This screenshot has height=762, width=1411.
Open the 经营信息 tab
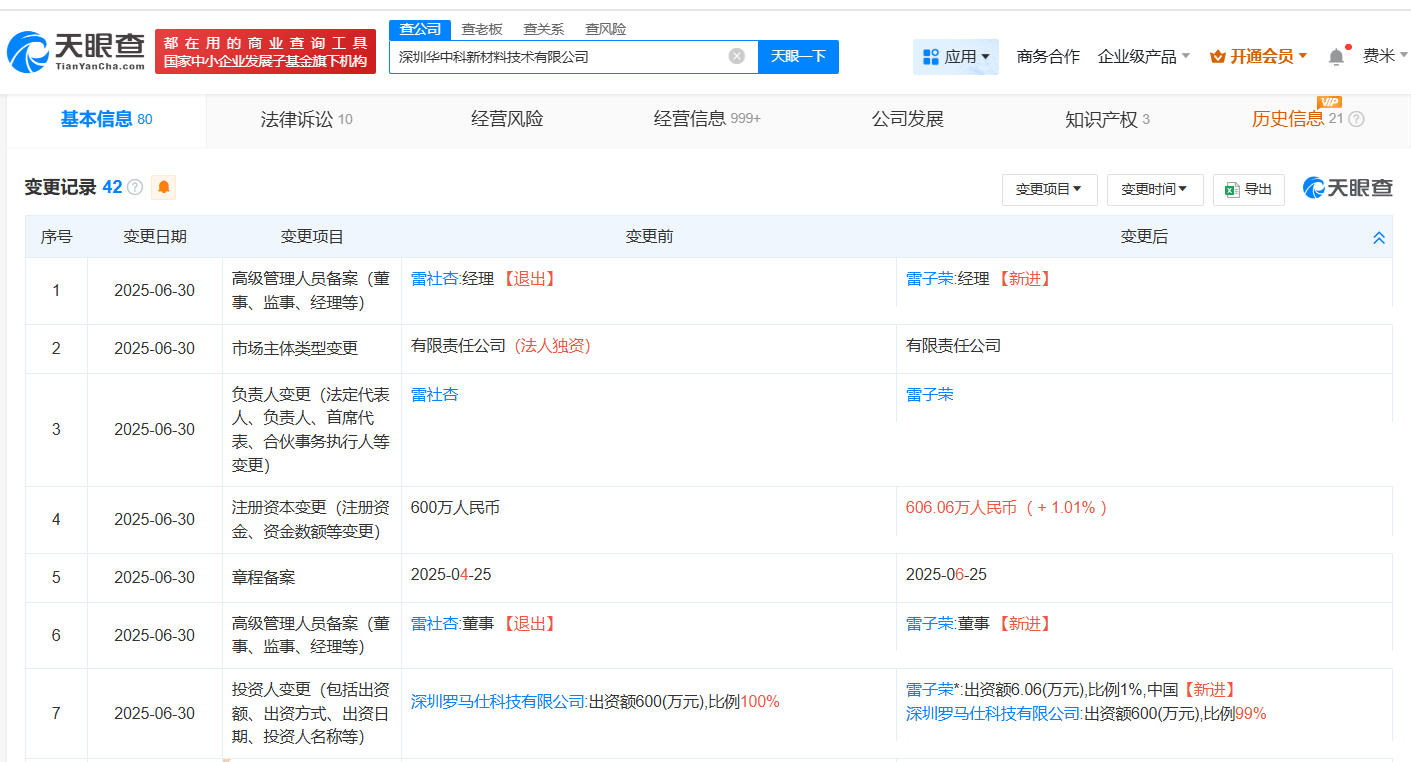click(x=707, y=119)
